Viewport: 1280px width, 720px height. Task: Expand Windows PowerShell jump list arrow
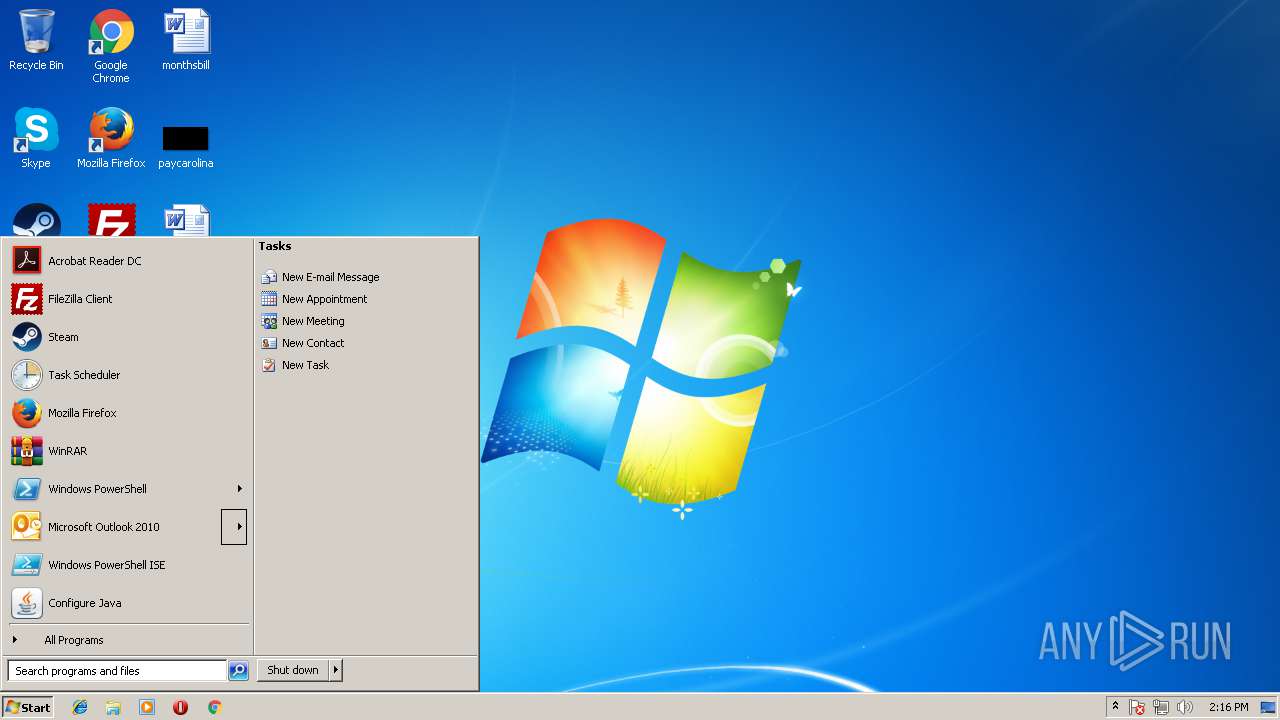click(239, 489)
